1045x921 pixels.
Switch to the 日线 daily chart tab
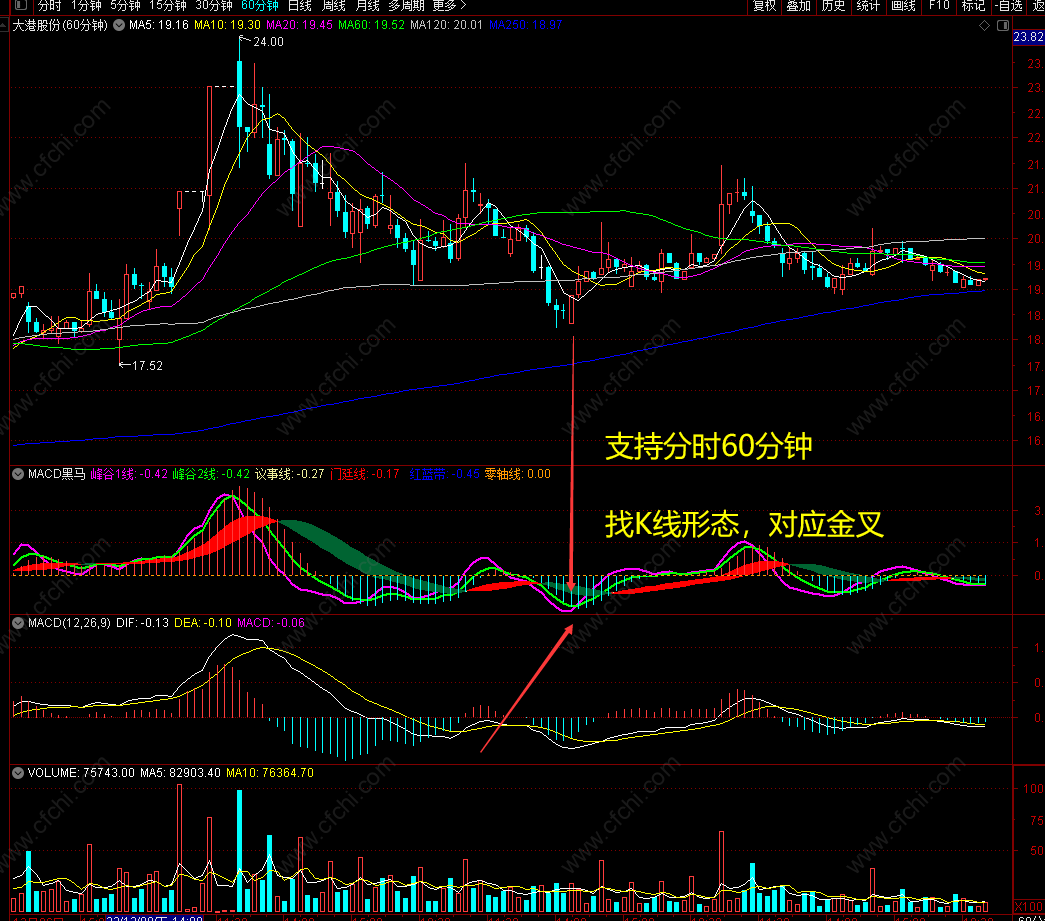(300, 6)
